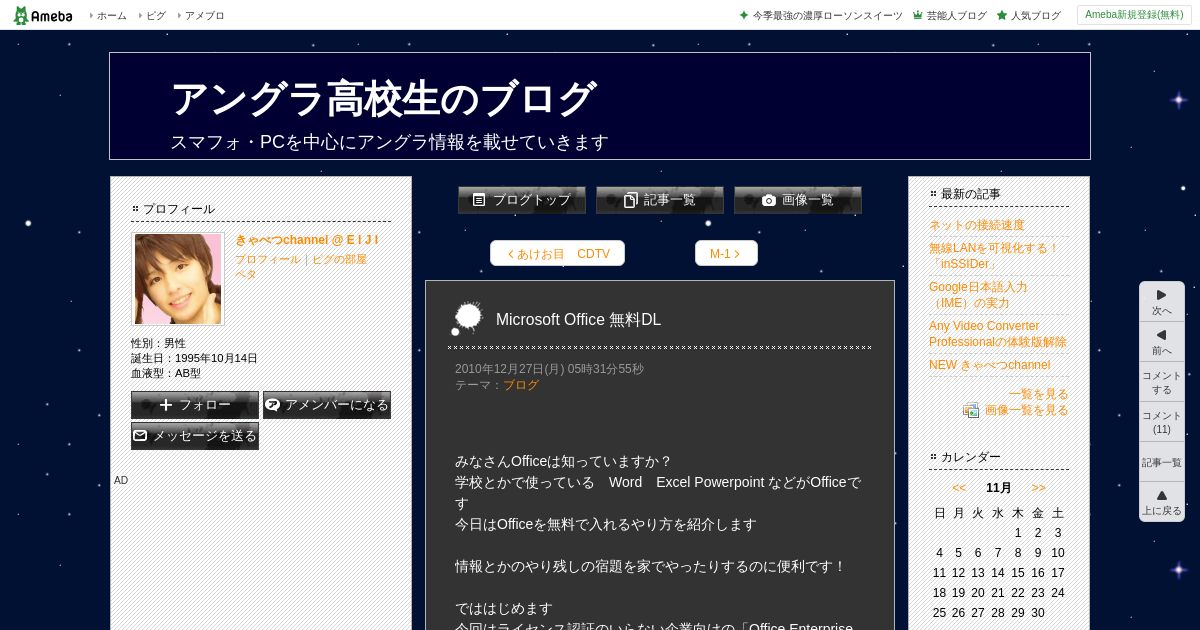Open ピグ in top navigation
The image size is (1200, 630).
[156, 16]
